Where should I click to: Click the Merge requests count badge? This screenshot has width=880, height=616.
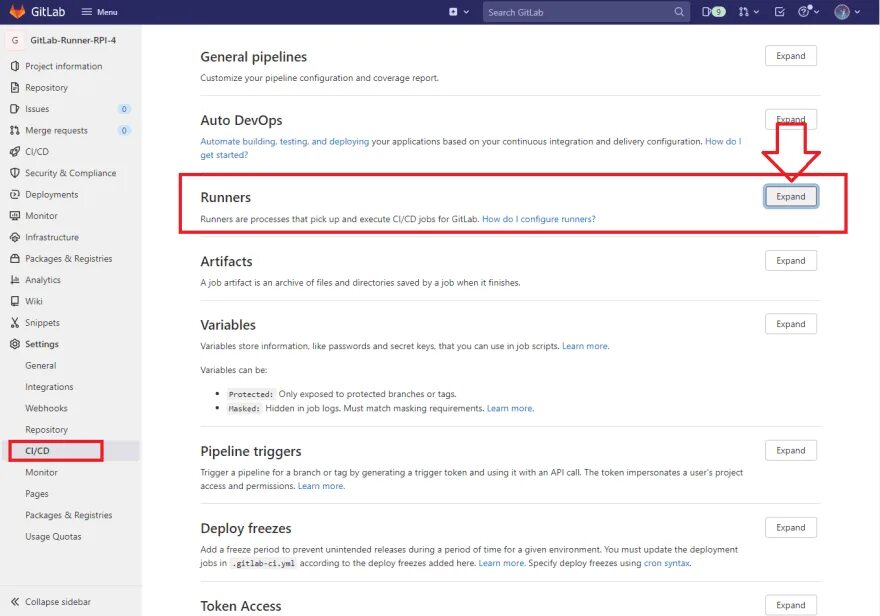click(124, 130)
